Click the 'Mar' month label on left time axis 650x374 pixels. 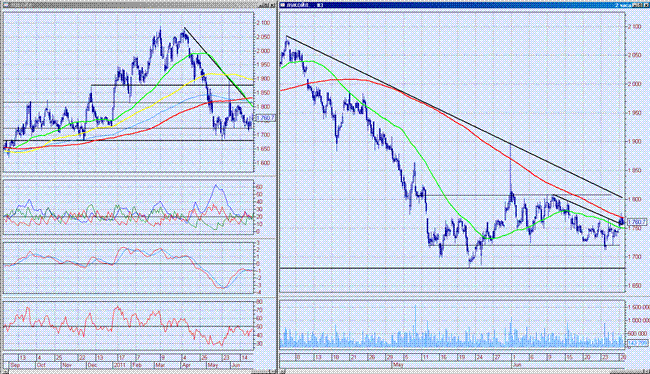click(161, 365)
